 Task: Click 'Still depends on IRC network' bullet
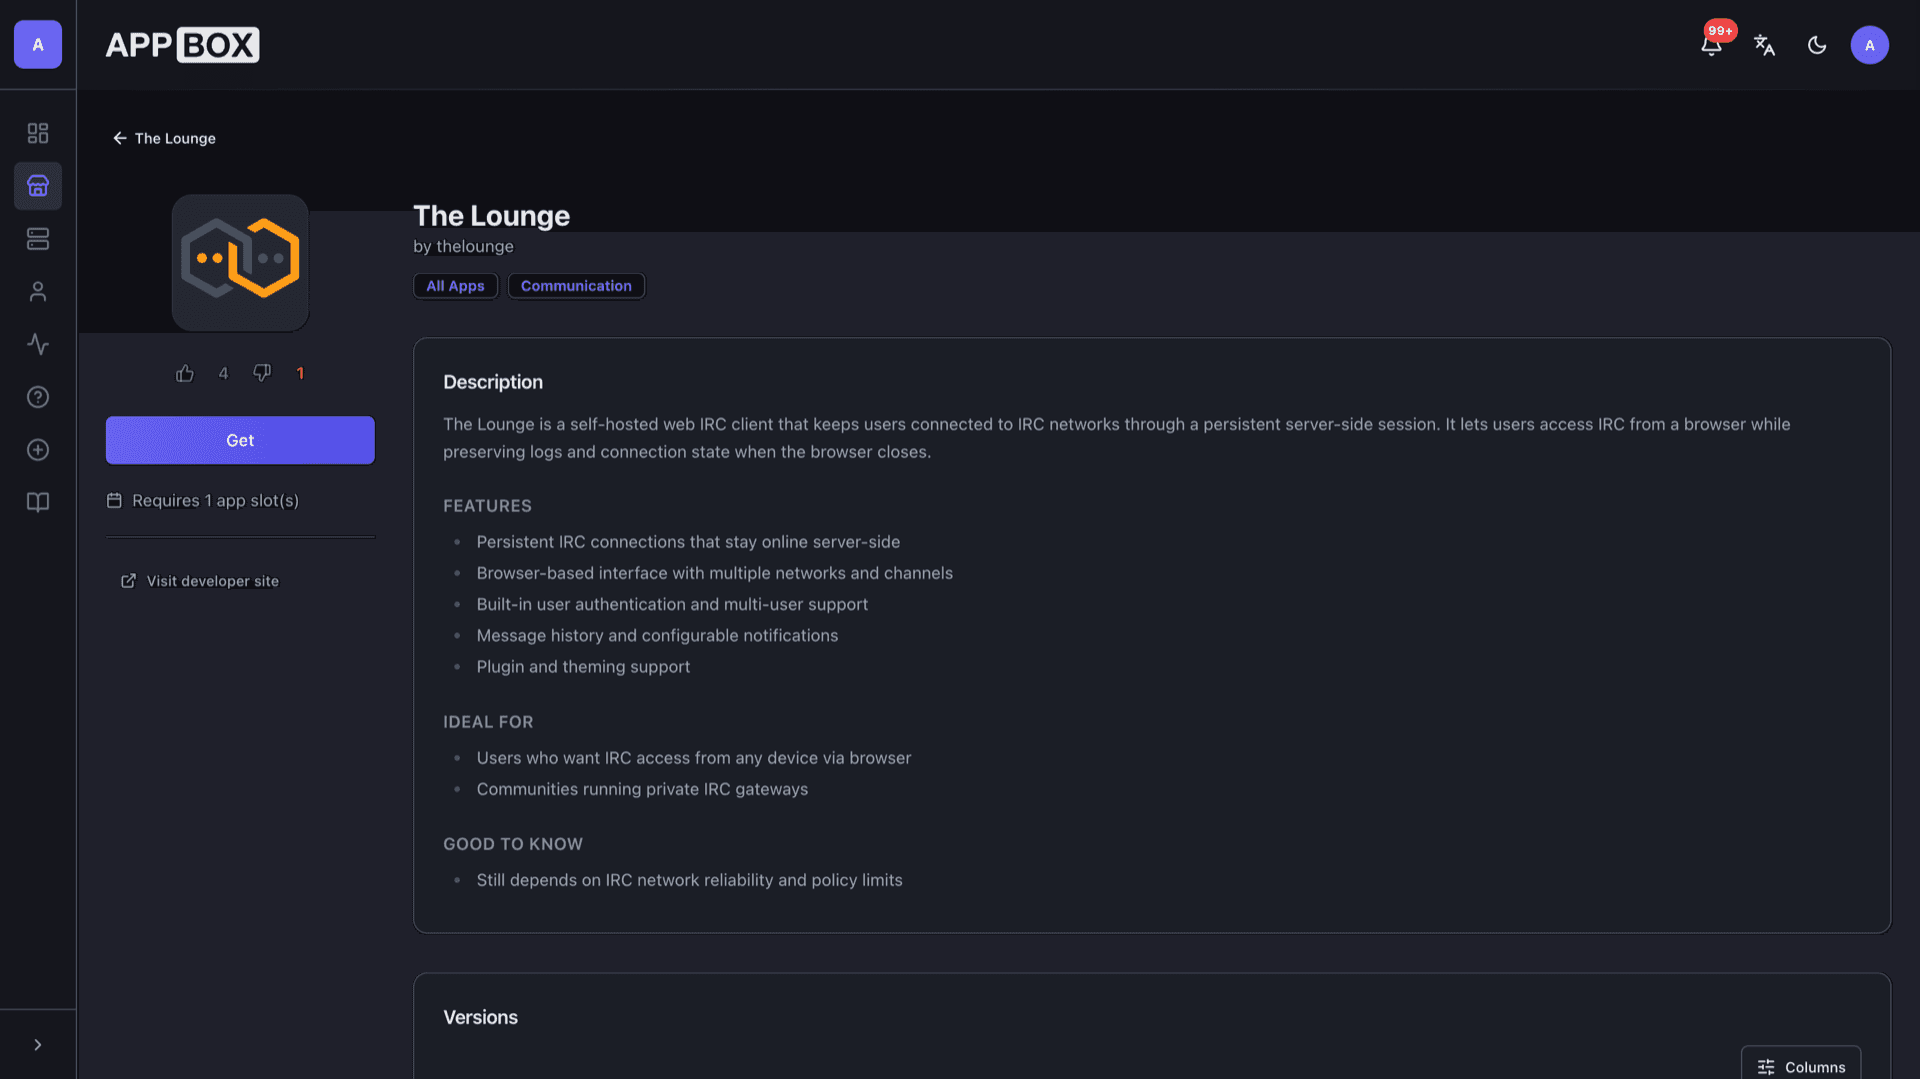(x=689, y=880)
